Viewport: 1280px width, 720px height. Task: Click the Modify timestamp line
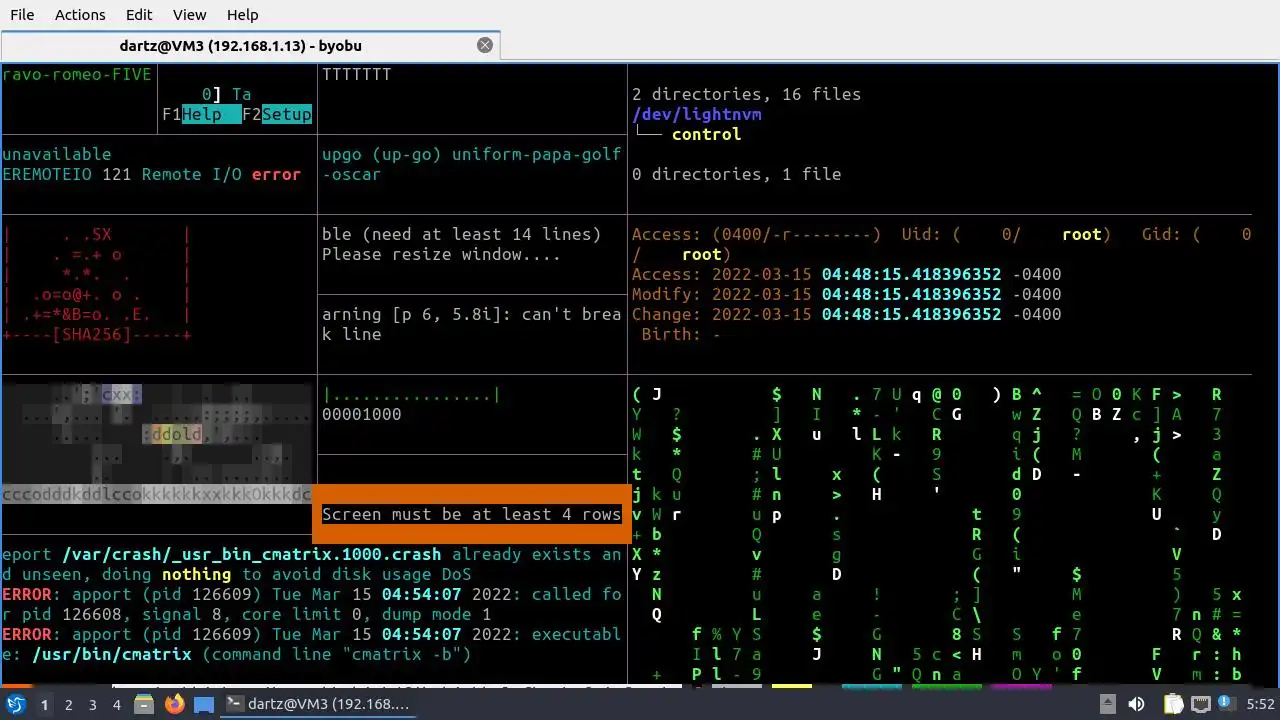pos(847,294)
